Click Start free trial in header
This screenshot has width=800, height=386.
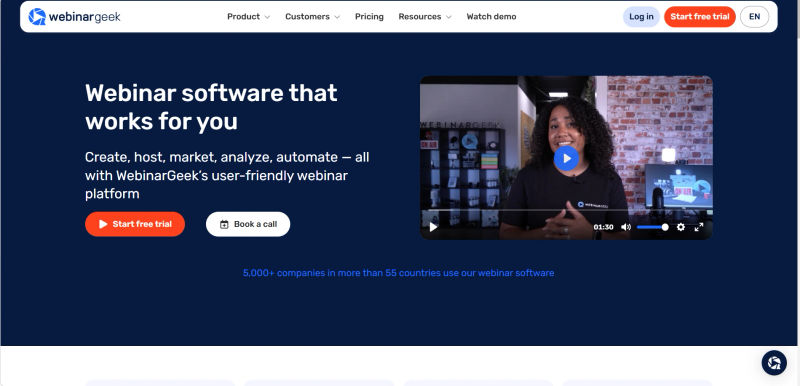pos(699,17)
